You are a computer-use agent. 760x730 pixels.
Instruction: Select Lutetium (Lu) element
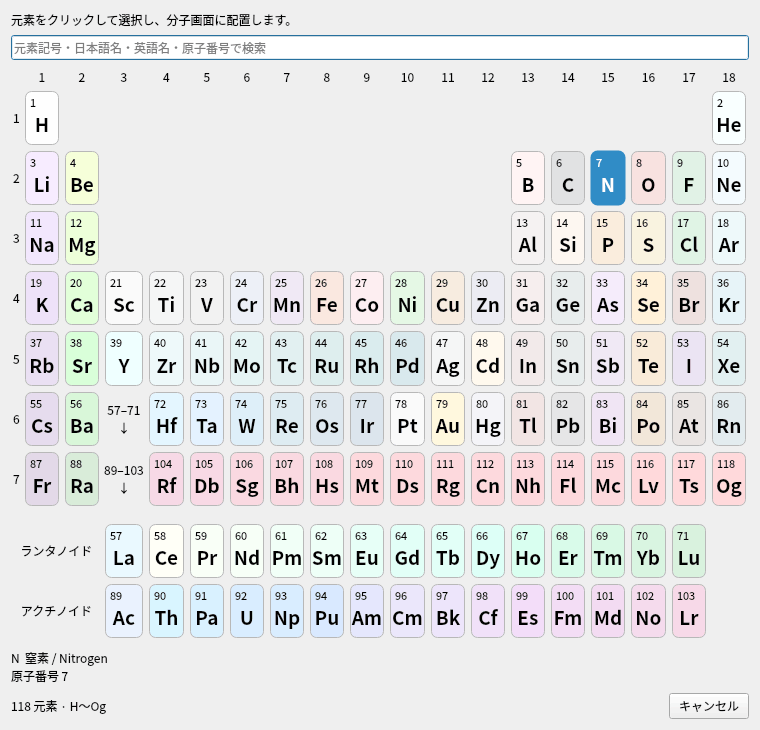point(689,551)
